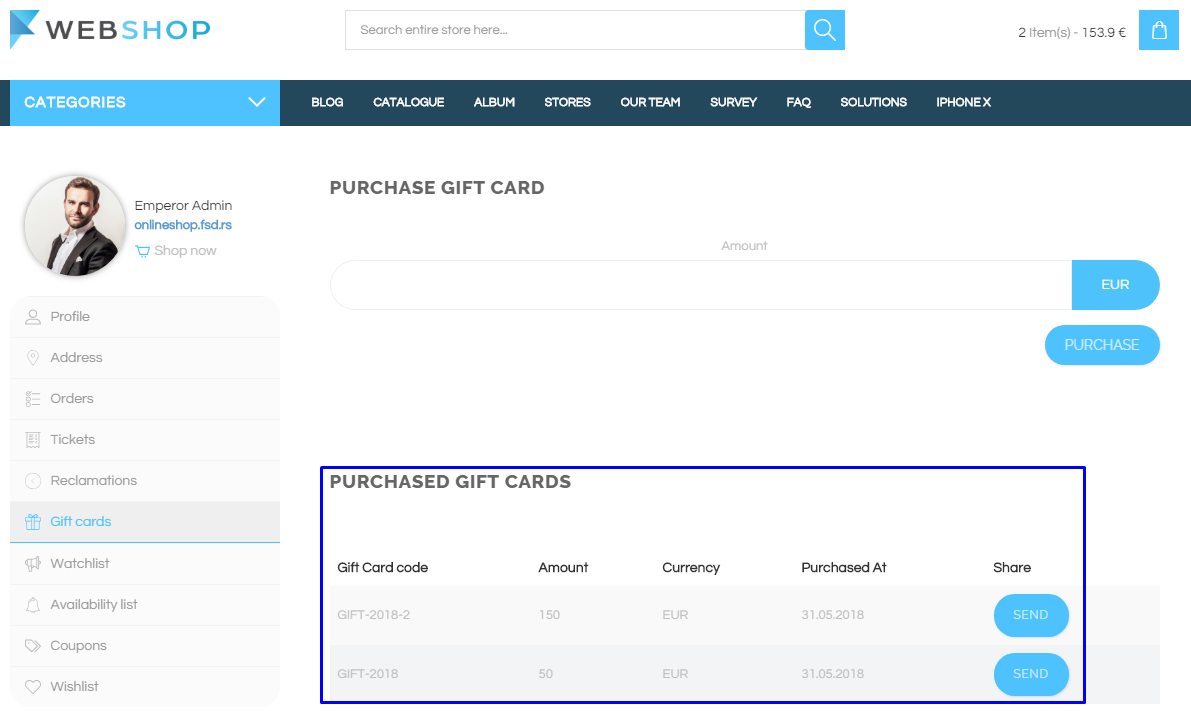Open the Album menu item
1191x711 pixels.
pyautogui.click(x=494, y=102)
